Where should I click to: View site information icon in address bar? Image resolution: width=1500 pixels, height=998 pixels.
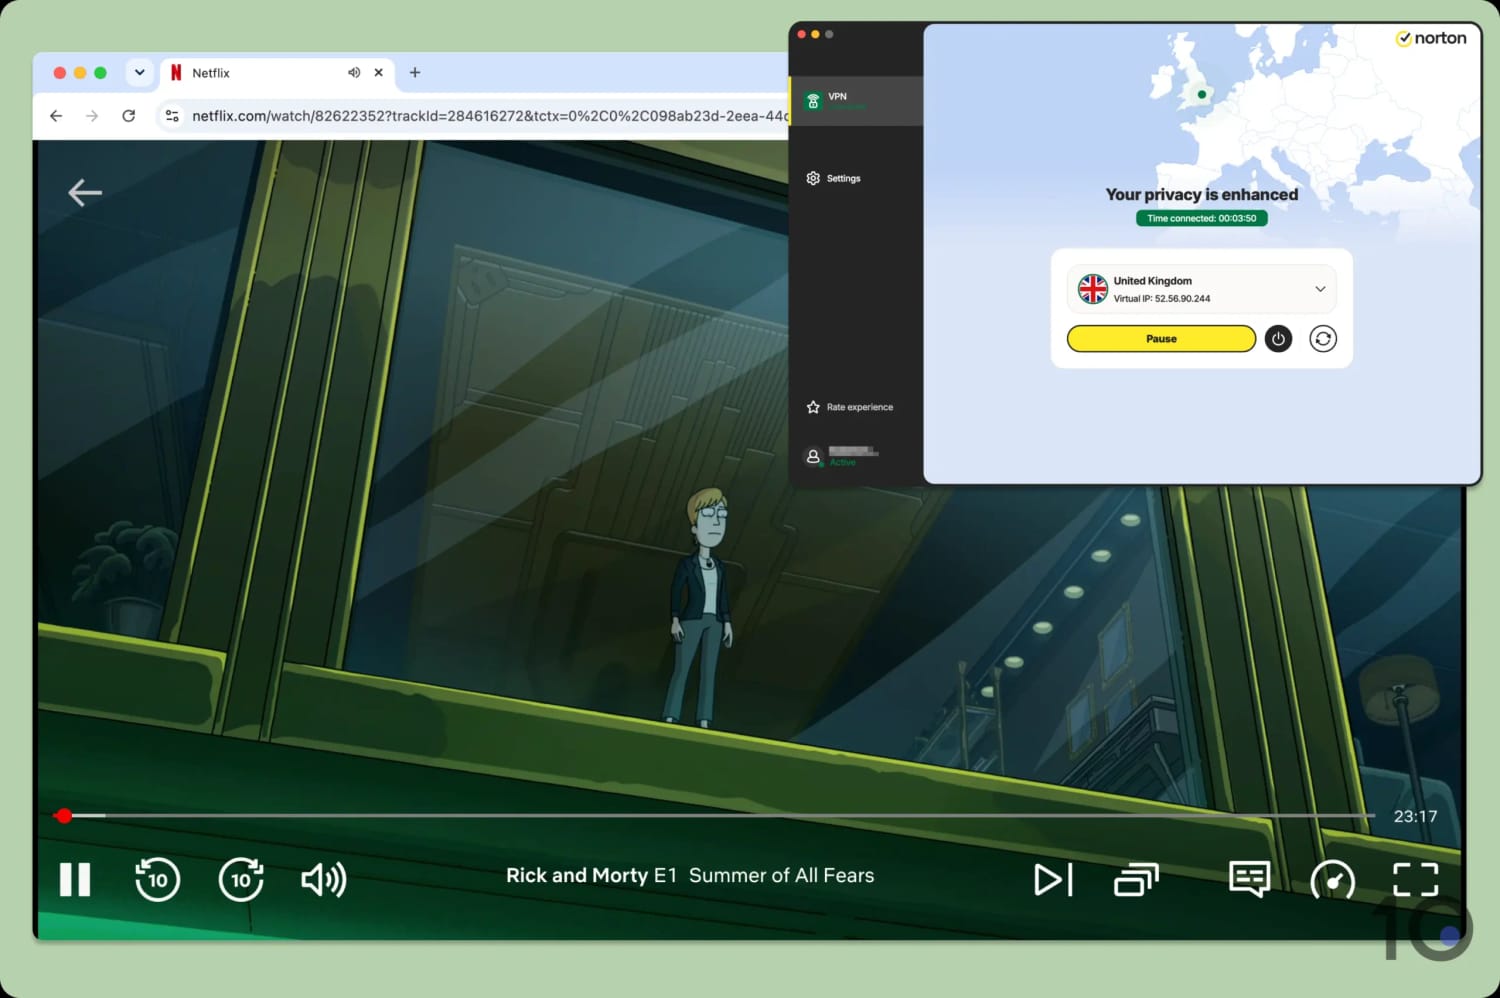pos(172,116)
